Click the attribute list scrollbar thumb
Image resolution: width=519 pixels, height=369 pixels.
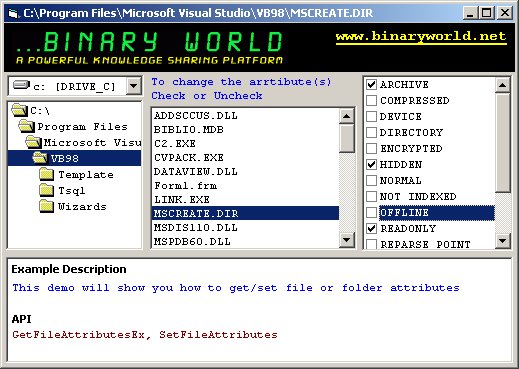pos(502,143)
